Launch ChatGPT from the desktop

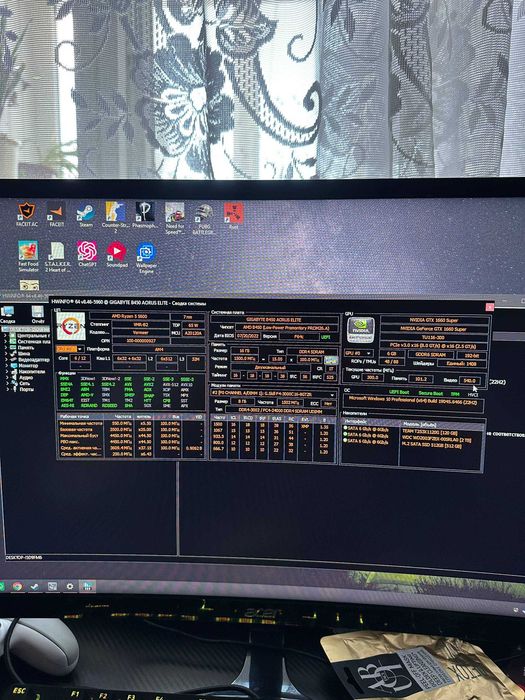click(x=87, y=254)
